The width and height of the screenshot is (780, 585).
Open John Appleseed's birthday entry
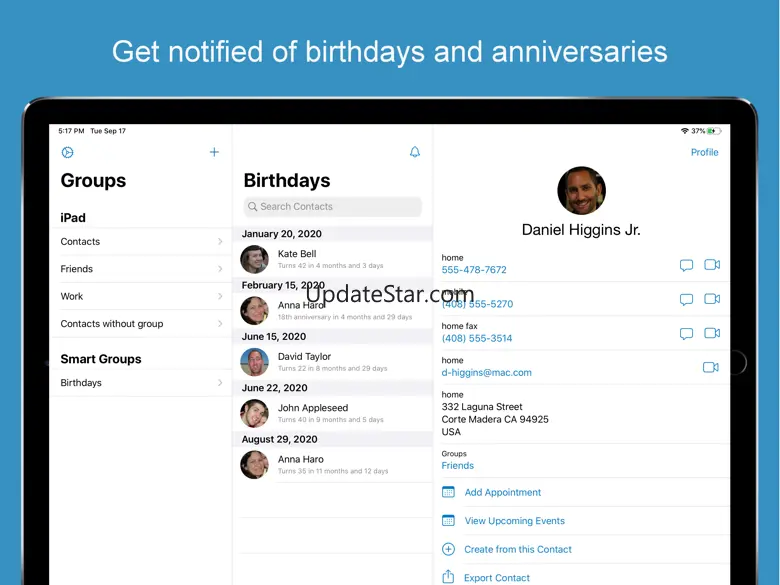tap(333, 413)
